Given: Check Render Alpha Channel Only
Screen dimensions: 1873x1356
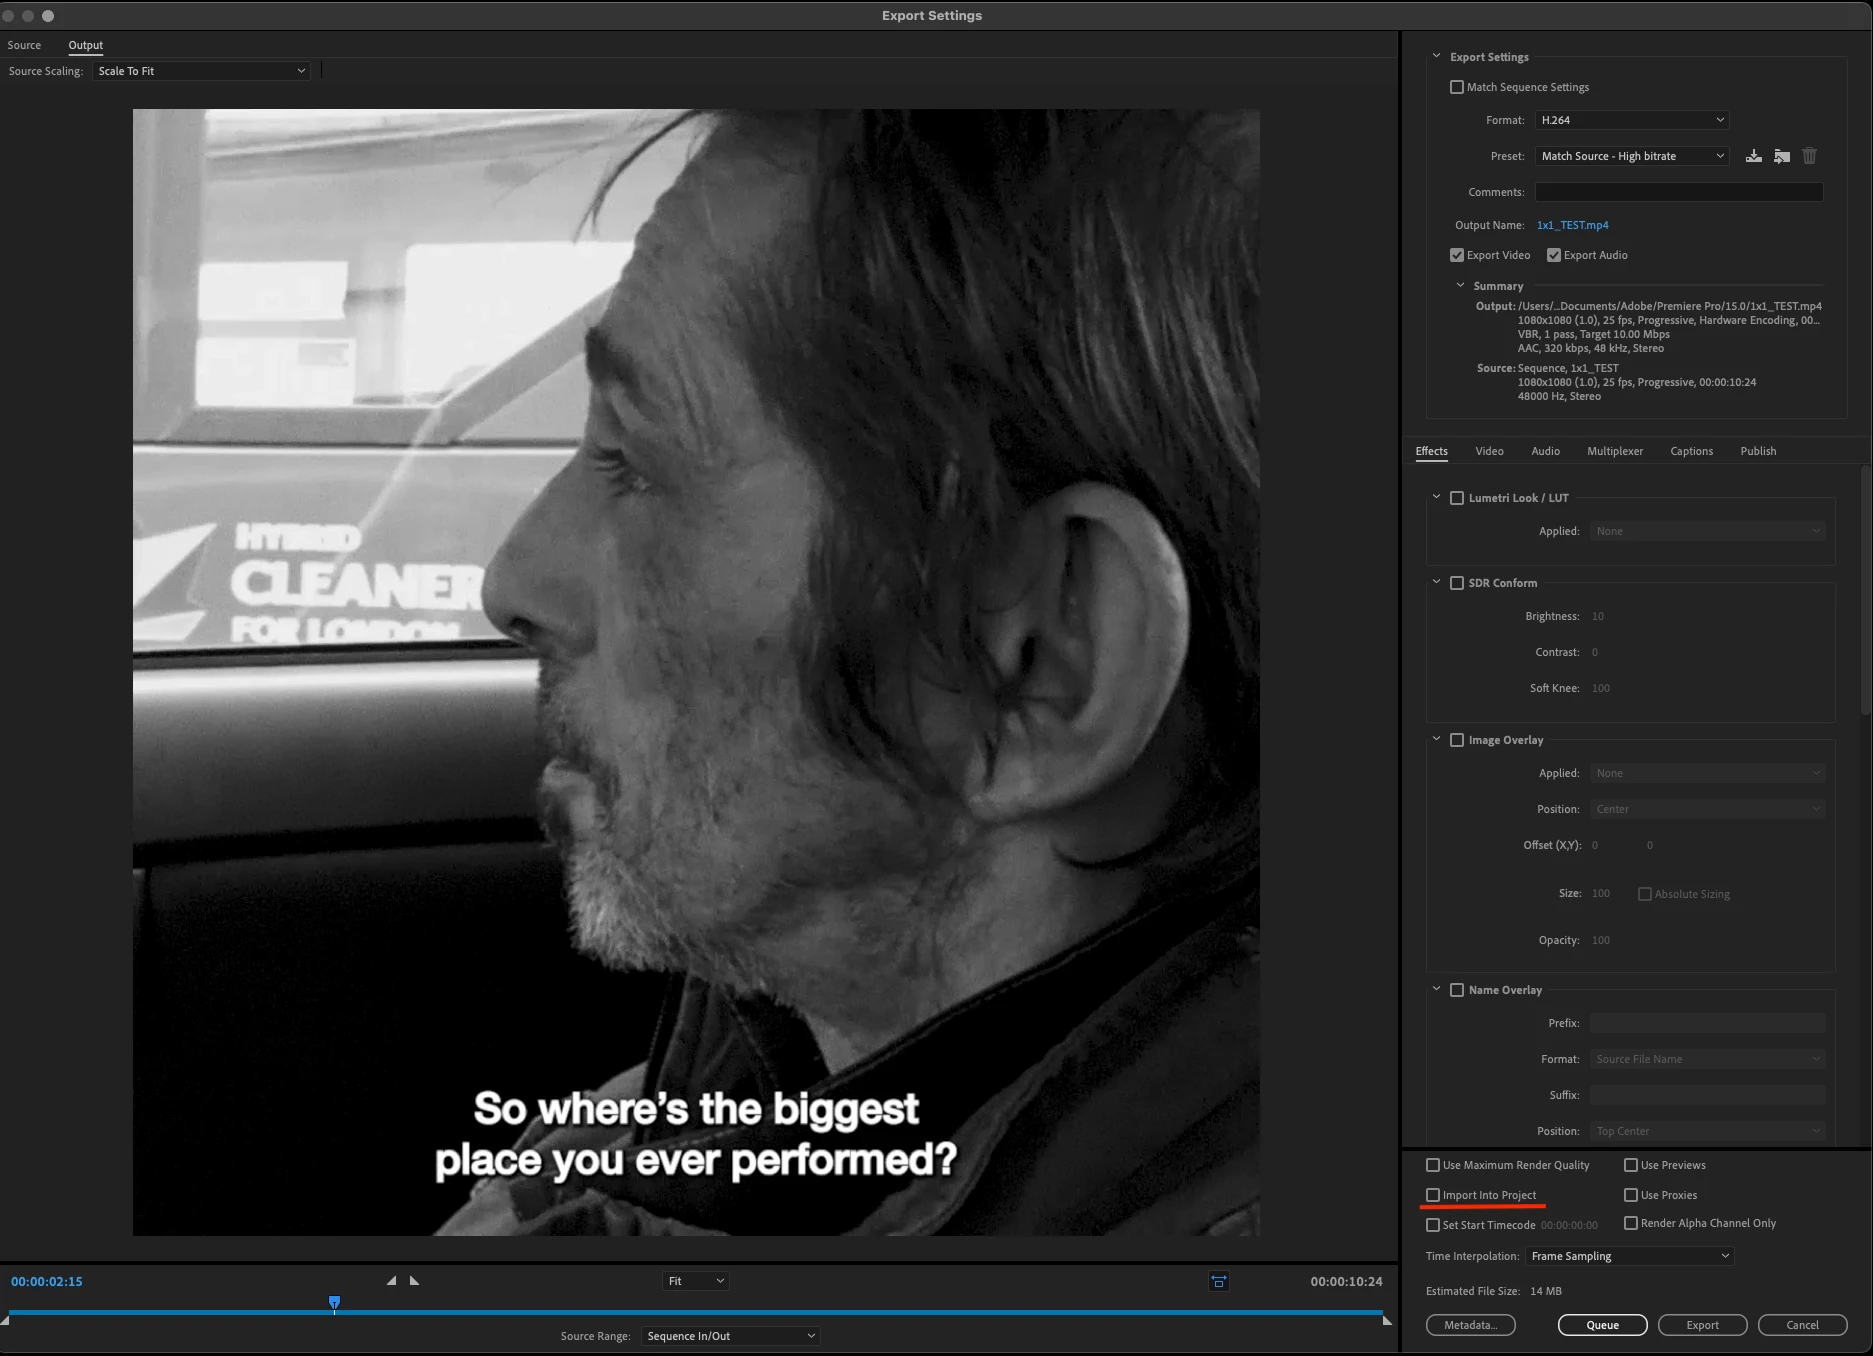Looking at the screenshot, I should (1631, 1223).
